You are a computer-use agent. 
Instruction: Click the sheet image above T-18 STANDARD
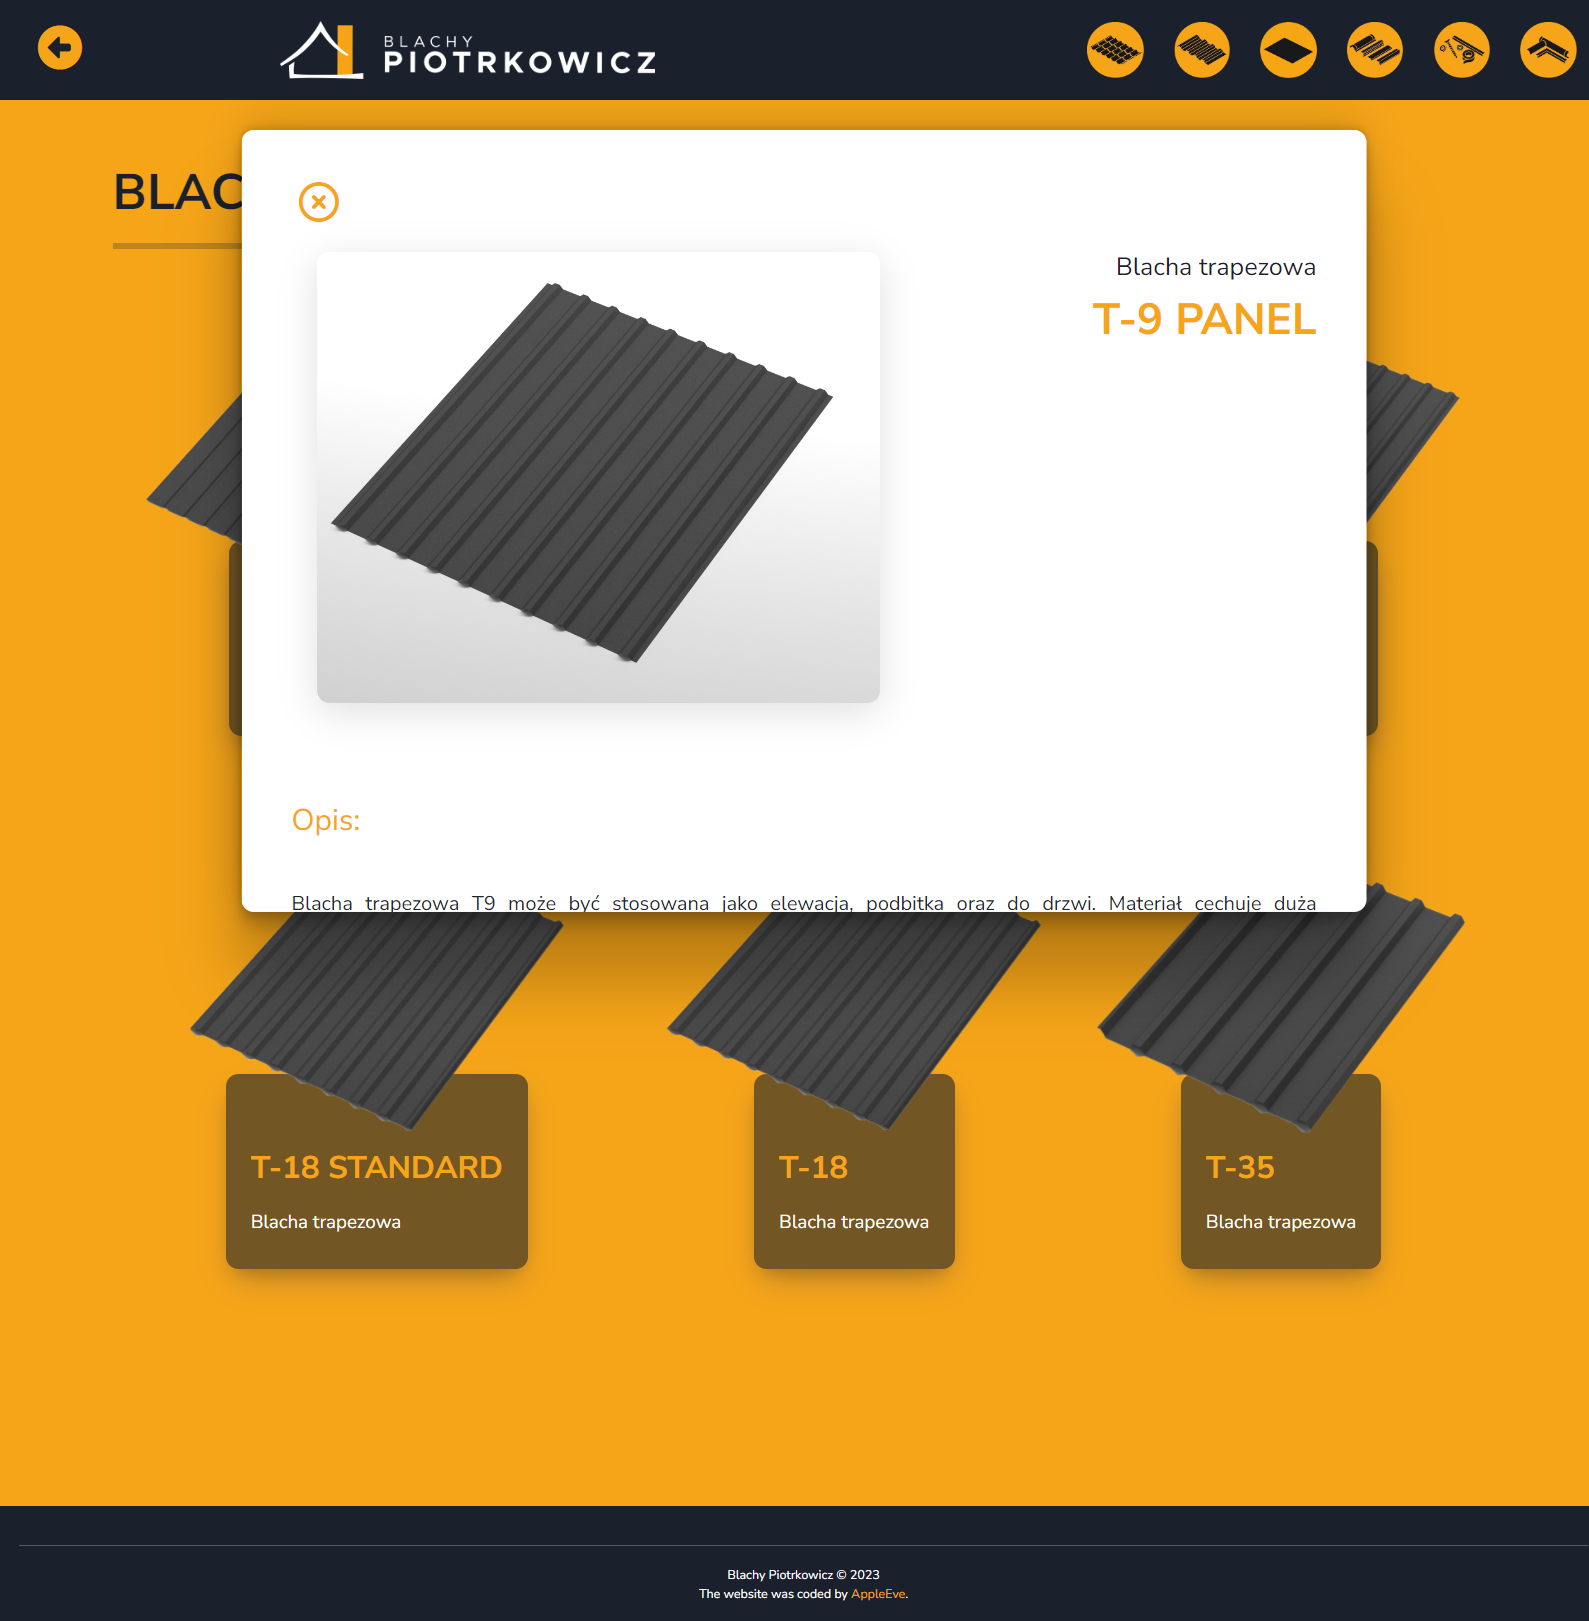pos(376,1000)
